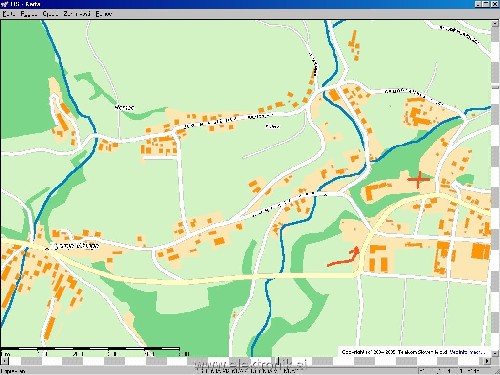500x375 pixels.
Task: Click the horizontal scrollbar's right arrow
Action: tap(487, 361)
